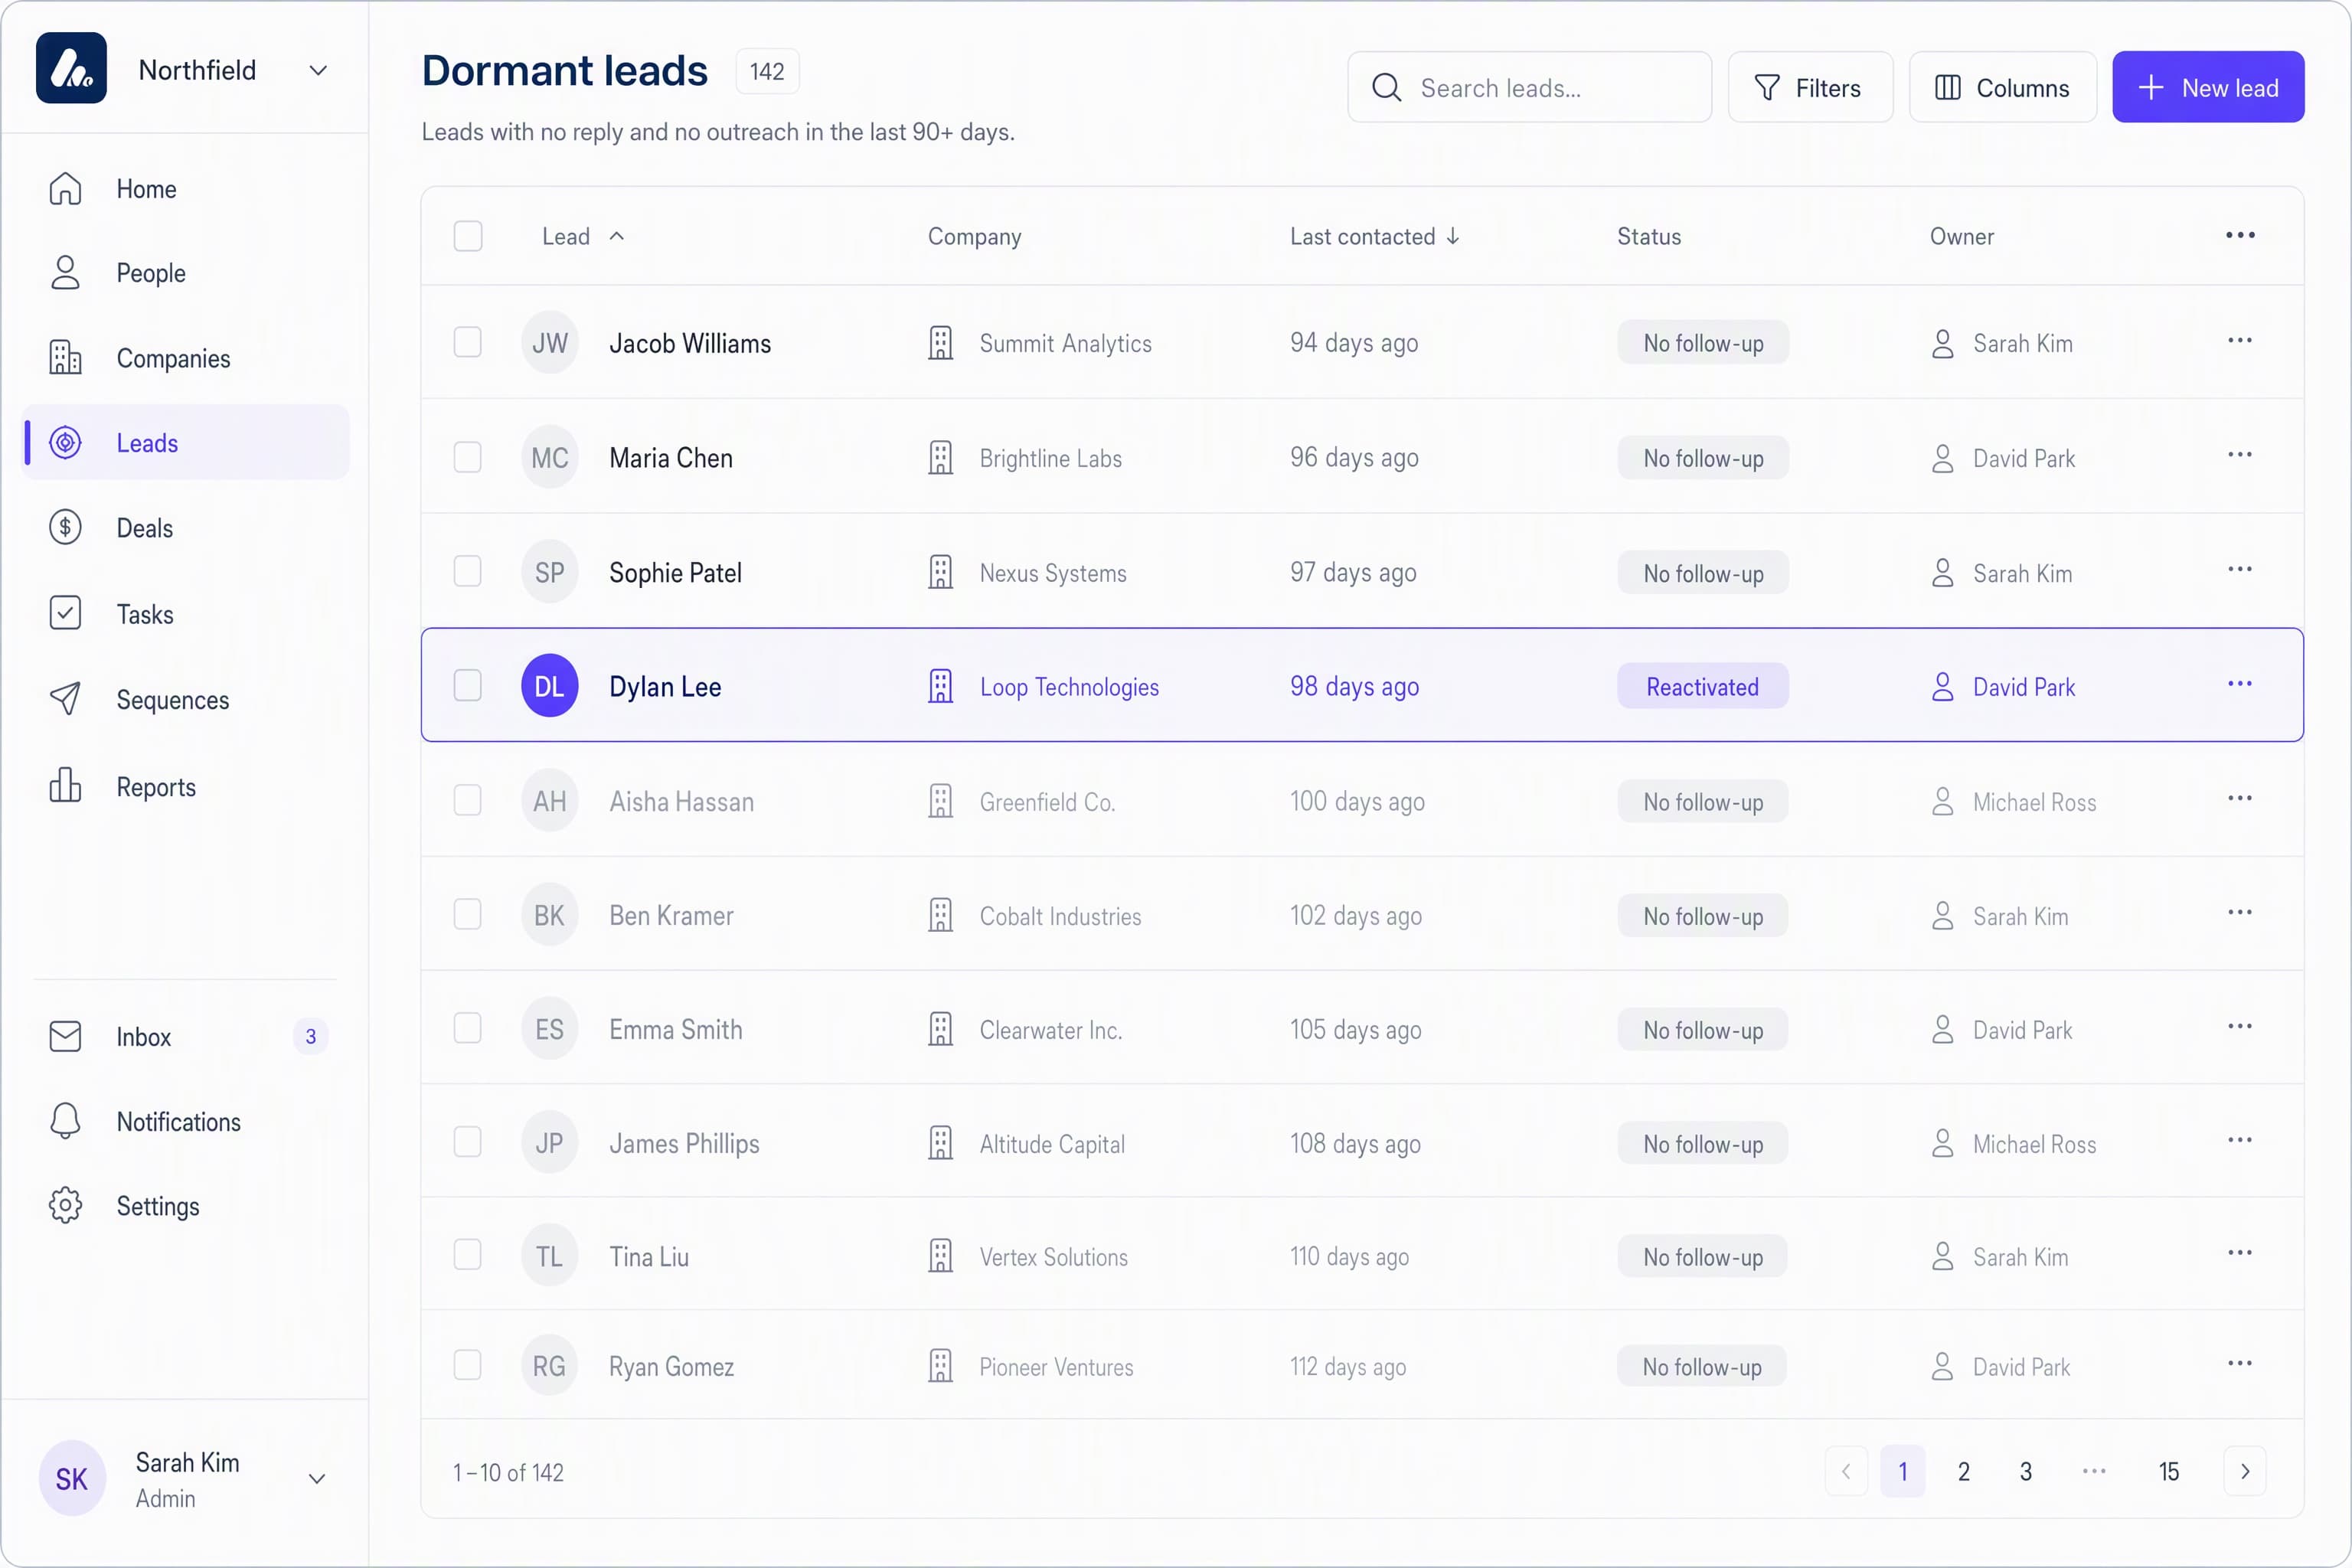Go to the next page arrow

coord(2245,1472)
